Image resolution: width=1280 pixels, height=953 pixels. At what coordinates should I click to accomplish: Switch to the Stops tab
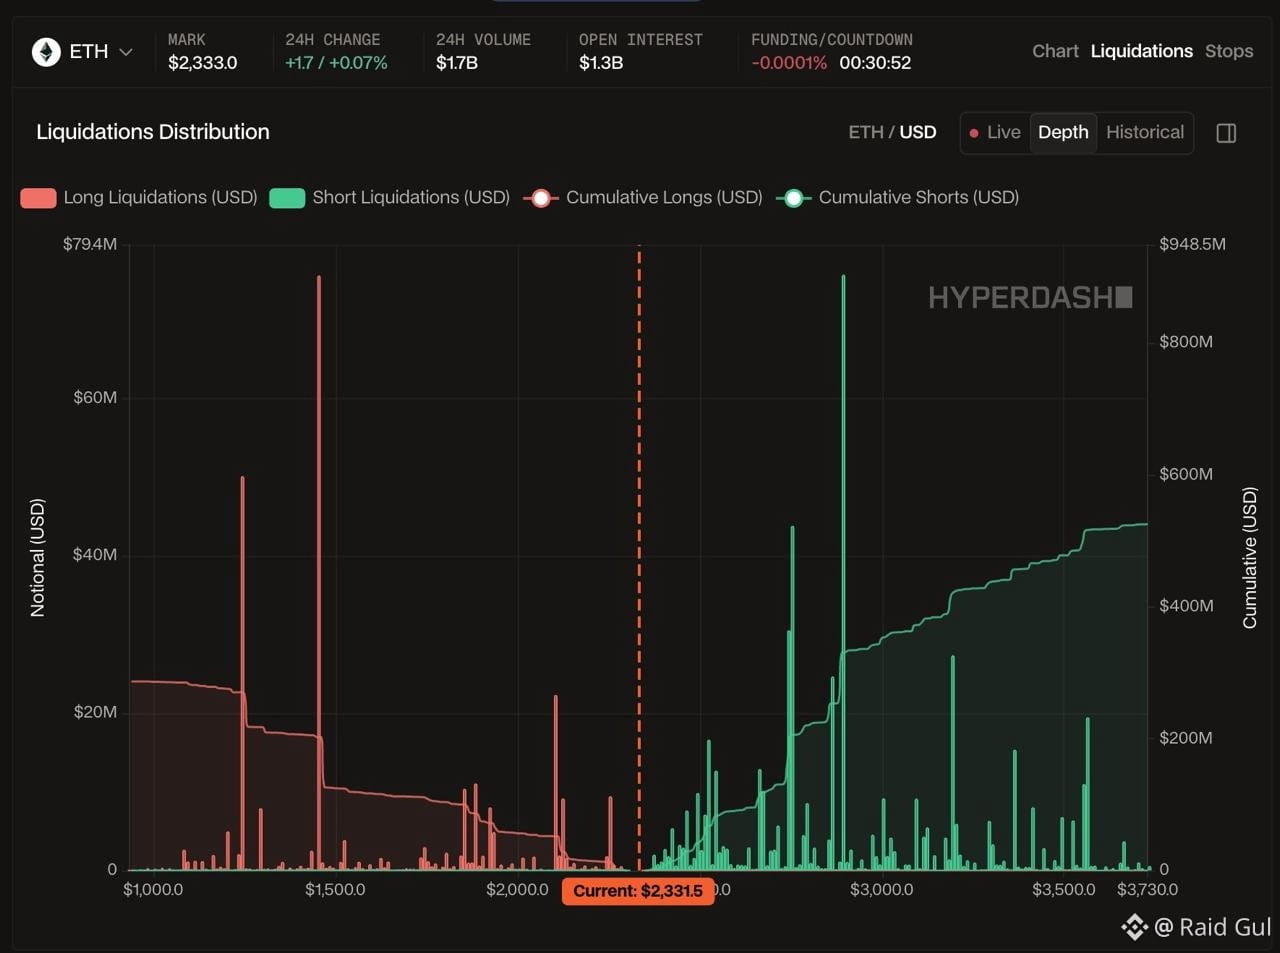click(x=1229, y=51)
